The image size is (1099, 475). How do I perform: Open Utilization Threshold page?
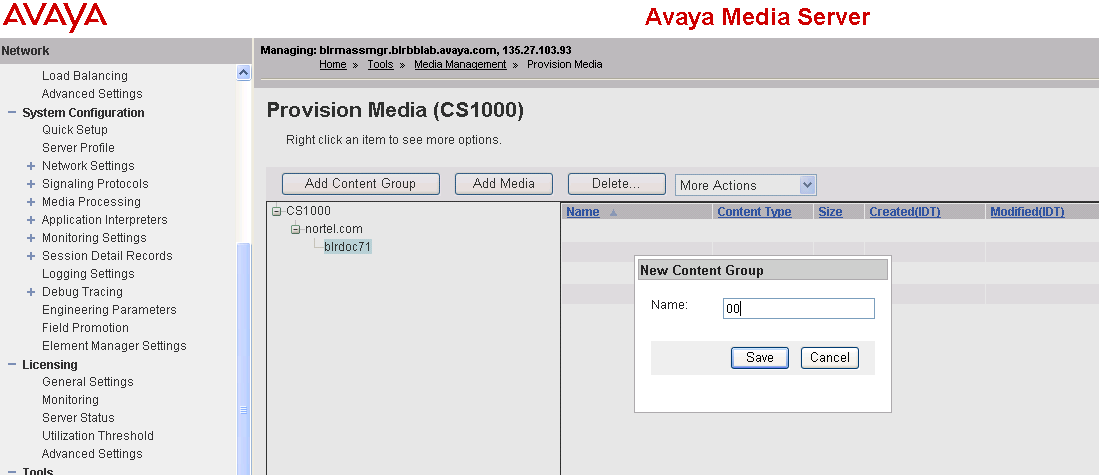coord(97,436)
